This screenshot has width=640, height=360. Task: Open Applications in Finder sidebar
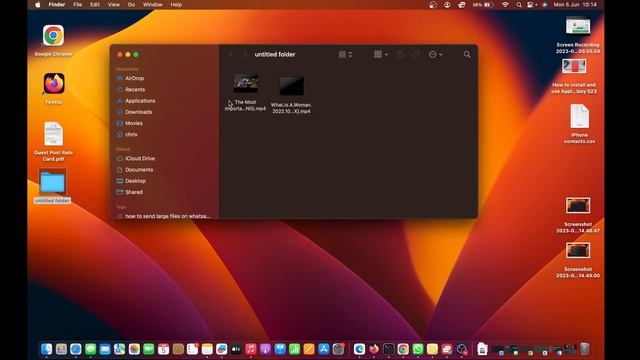[x=140, y=100]
